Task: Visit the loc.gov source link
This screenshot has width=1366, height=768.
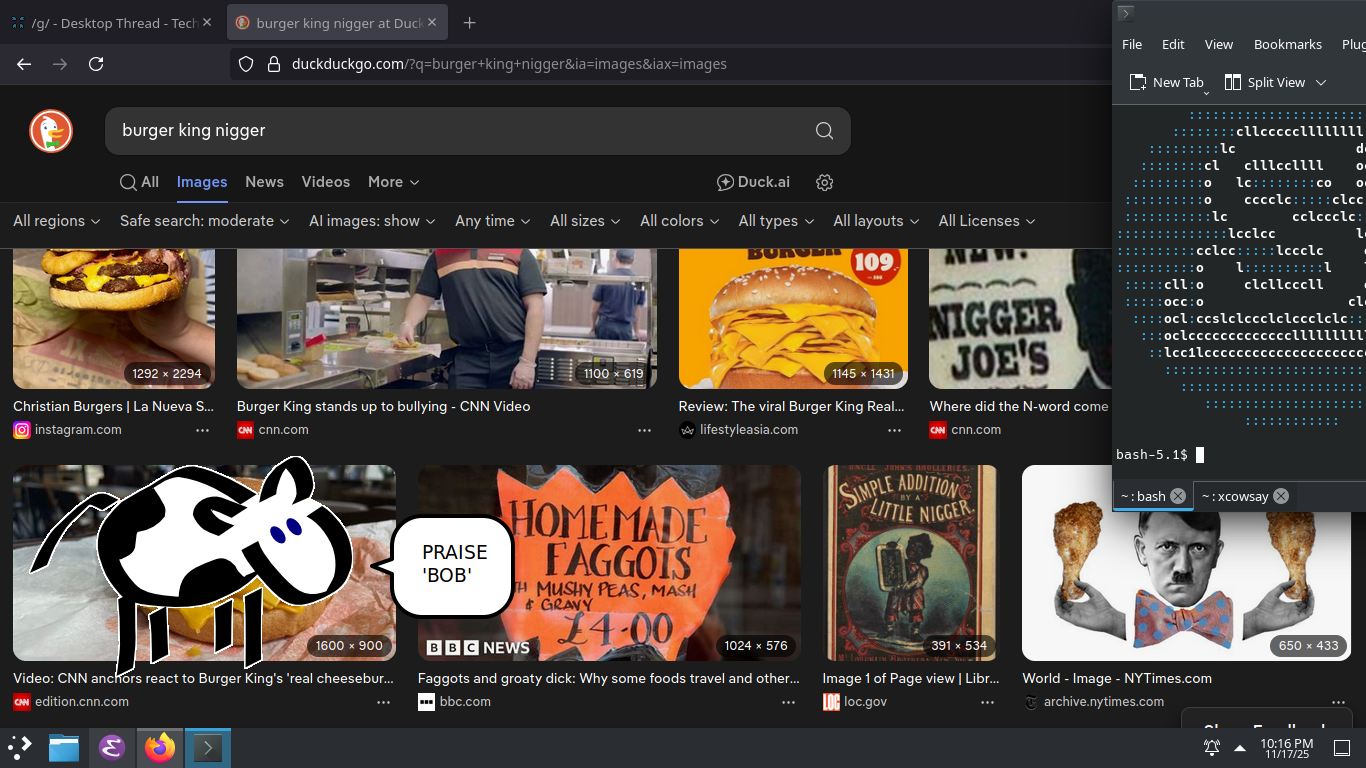Action: [x=866, y=702]
